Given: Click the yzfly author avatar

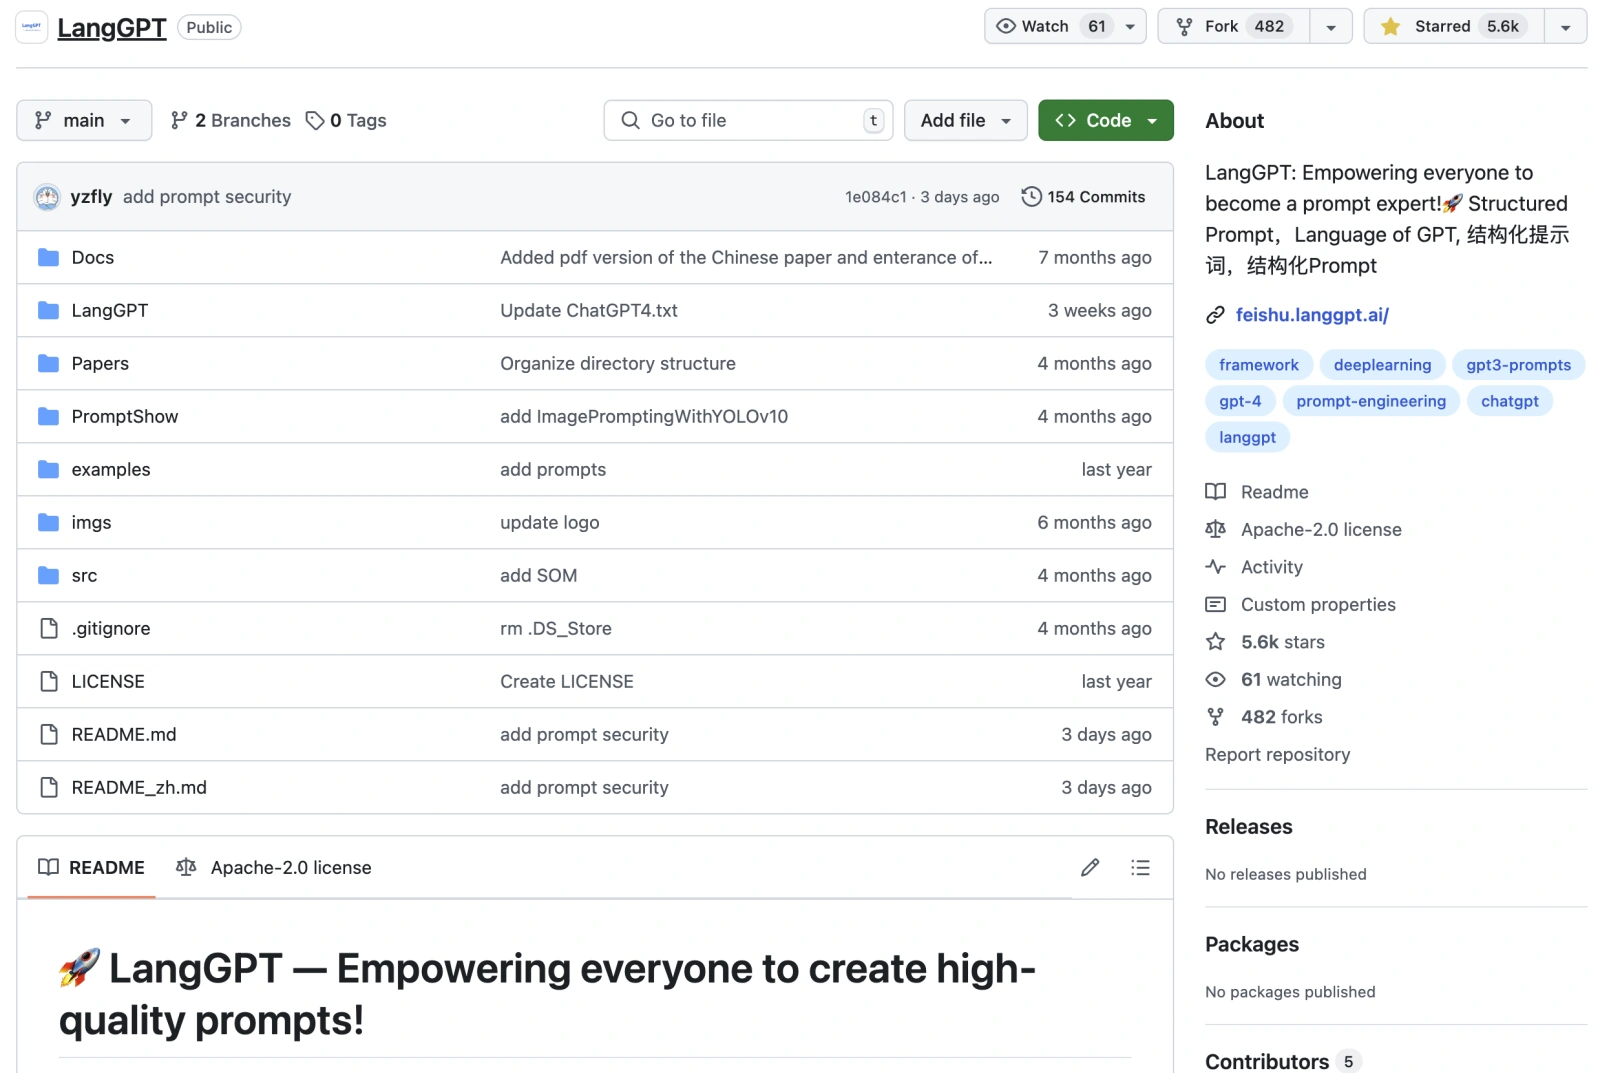Looking at the screenshot, I should click(x=47, y=197).
